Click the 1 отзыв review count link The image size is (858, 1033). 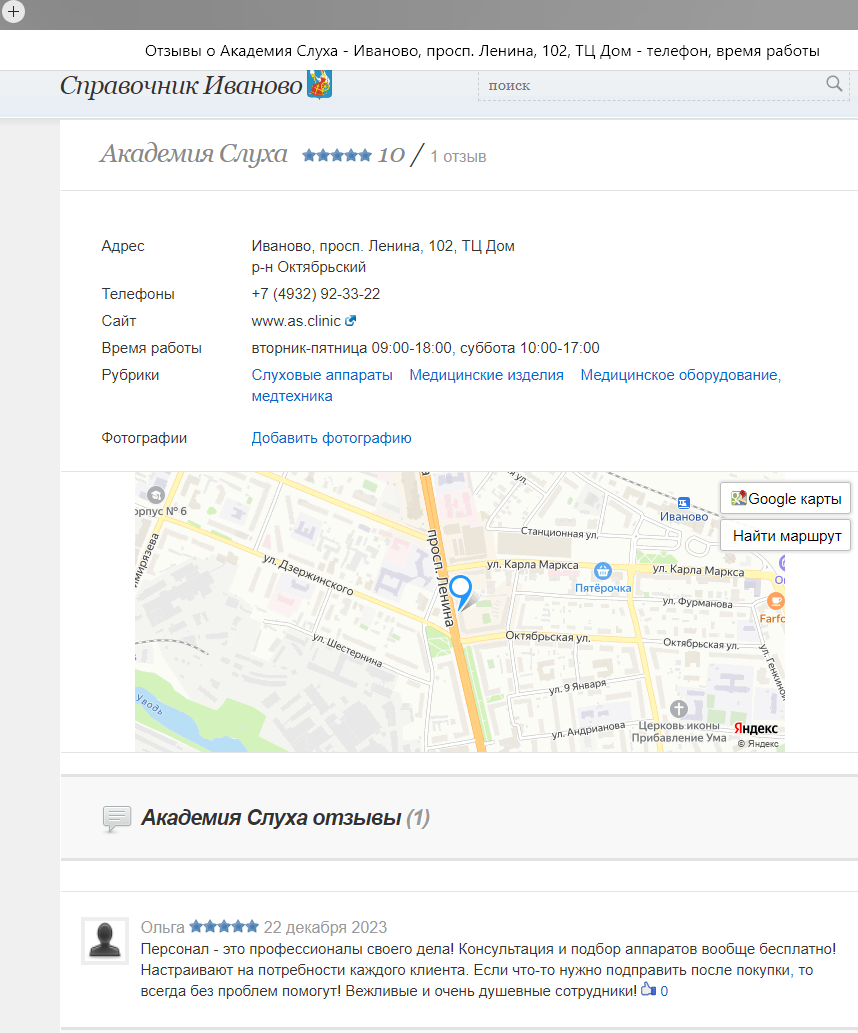point(458,156)
